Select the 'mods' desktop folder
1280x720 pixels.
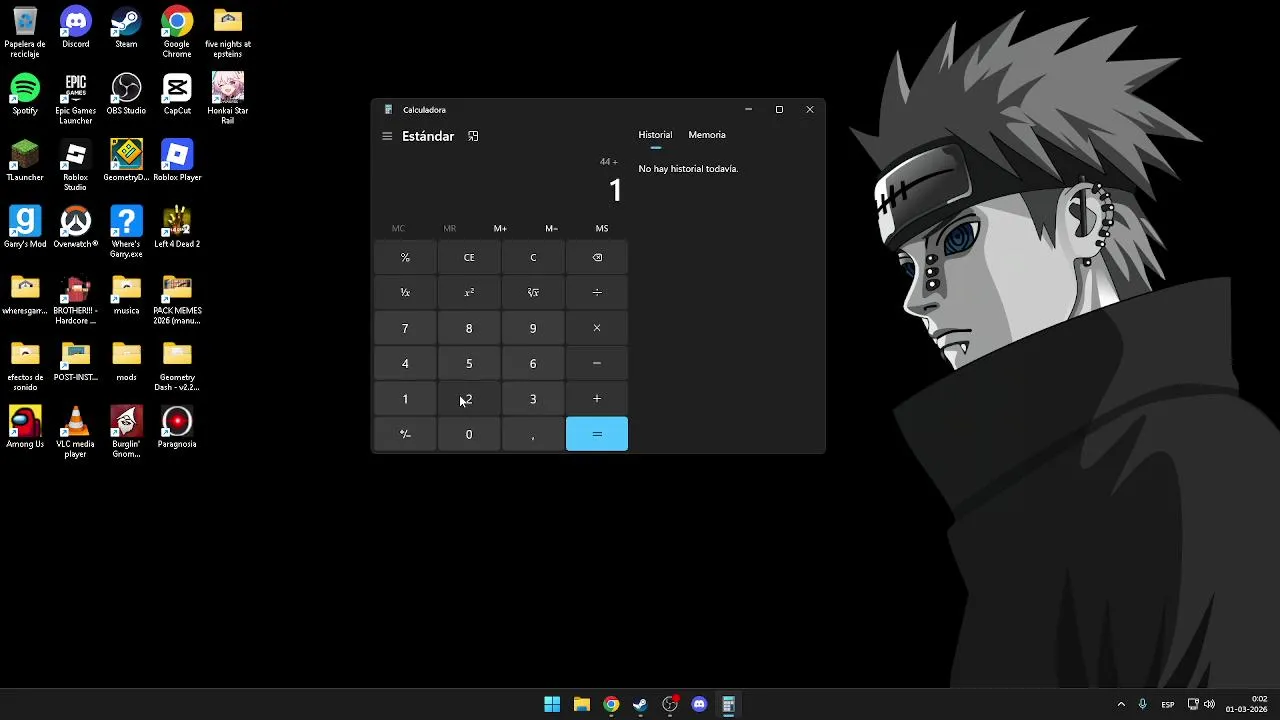126,361
